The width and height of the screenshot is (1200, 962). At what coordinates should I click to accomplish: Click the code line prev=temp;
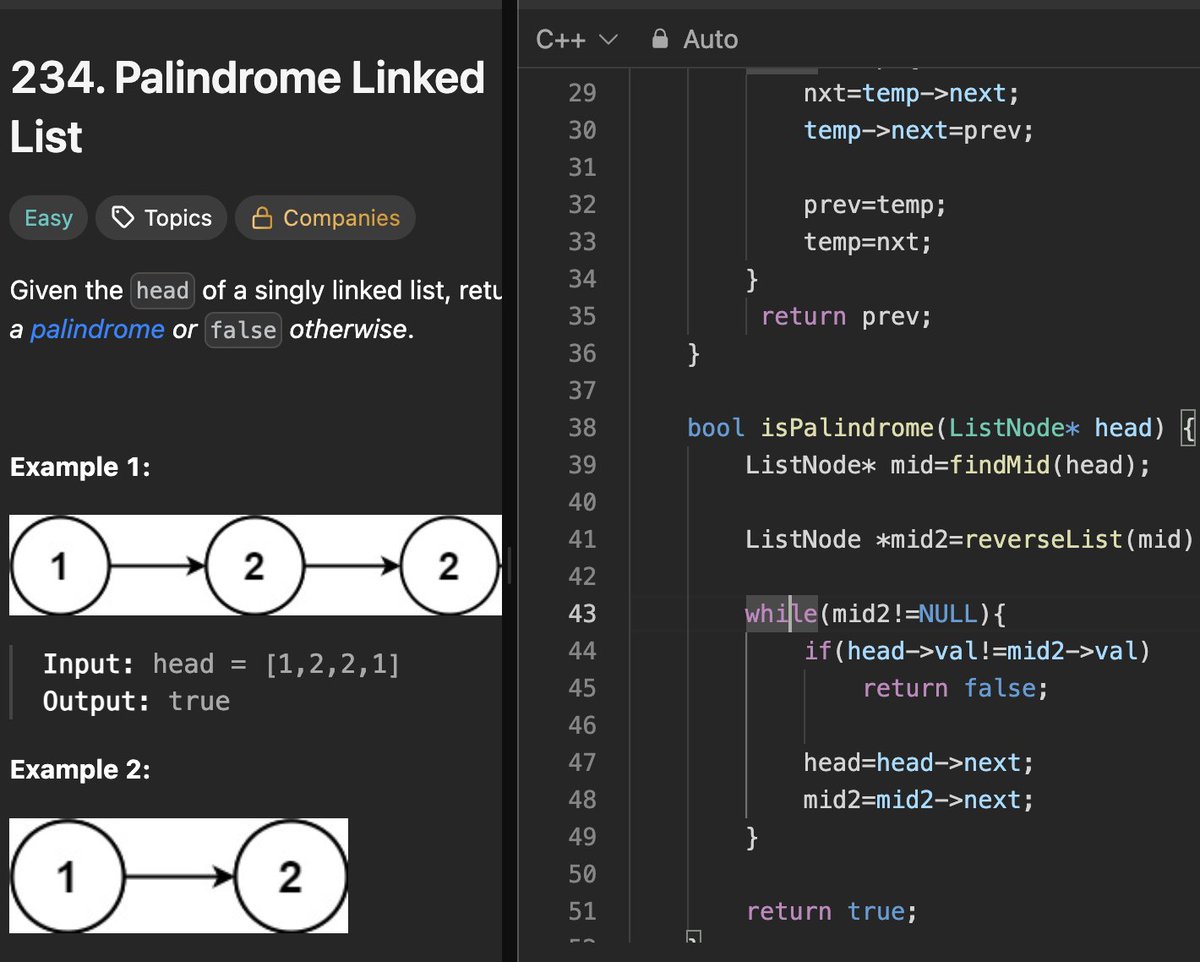tap(874, 205)
